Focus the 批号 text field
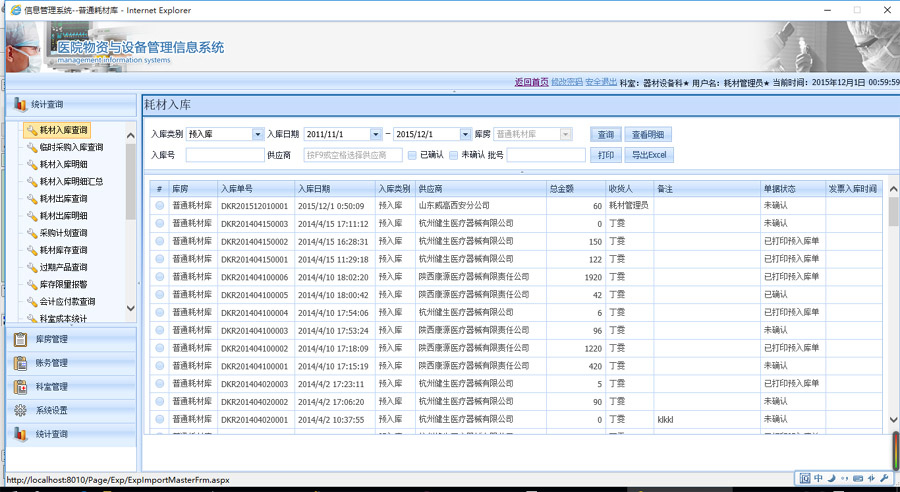900x492 pixels. click(x=546, y=155)
